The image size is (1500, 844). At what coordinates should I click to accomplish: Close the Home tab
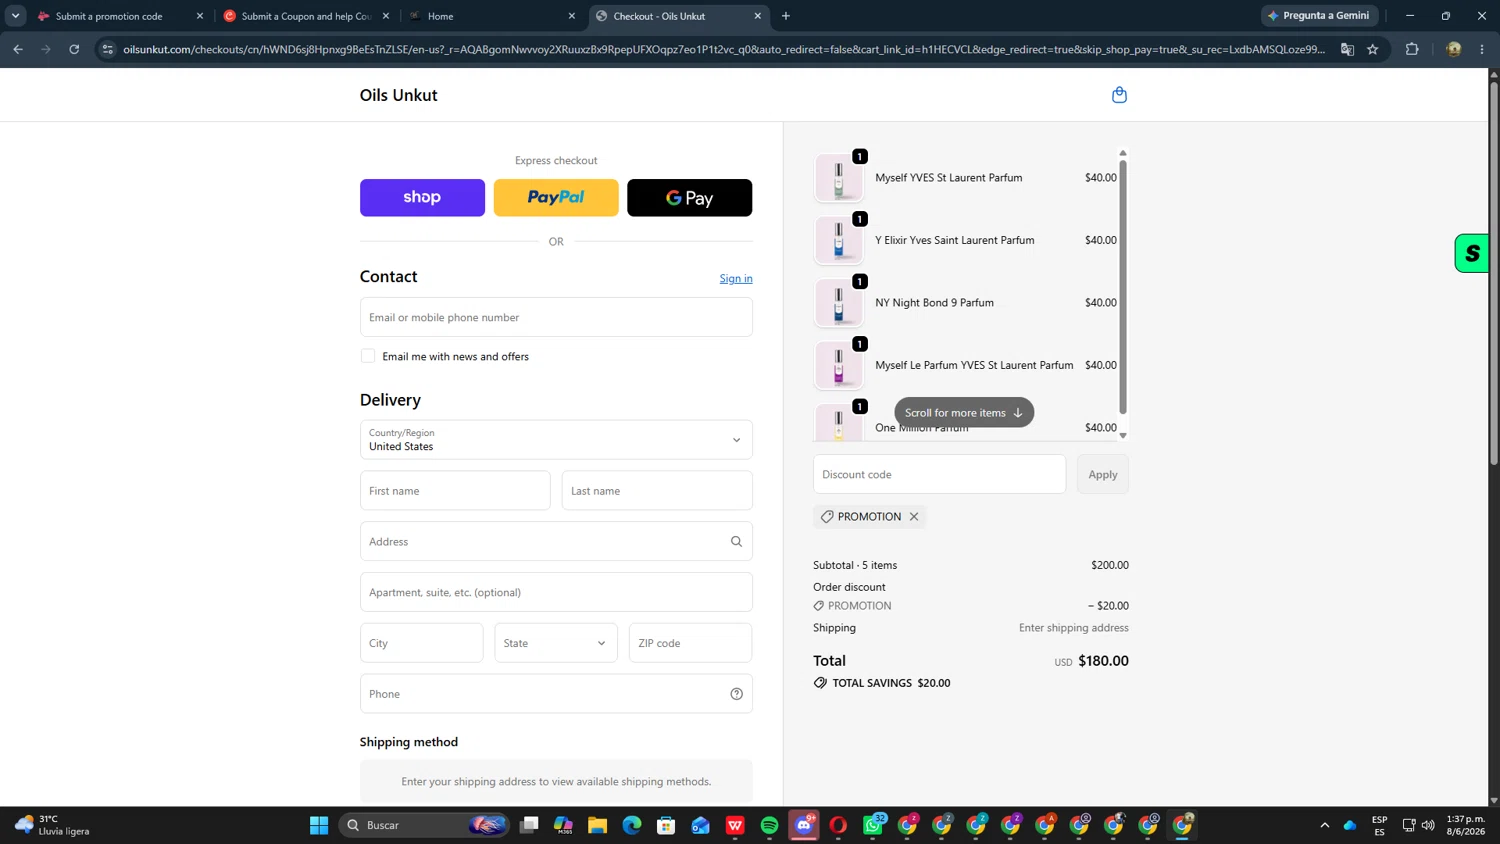[572, 16]
